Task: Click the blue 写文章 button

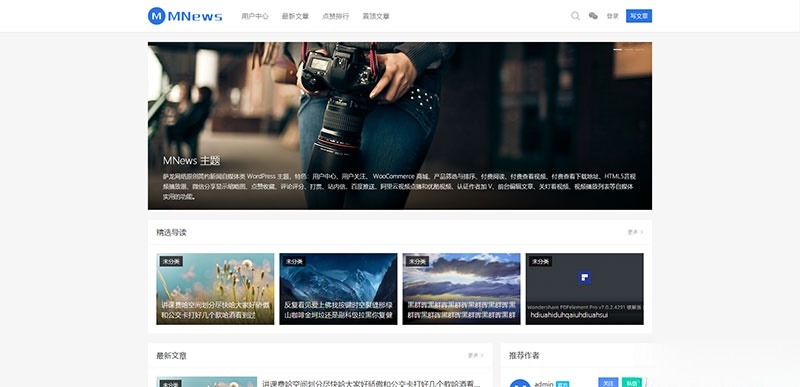Action: 639,16
